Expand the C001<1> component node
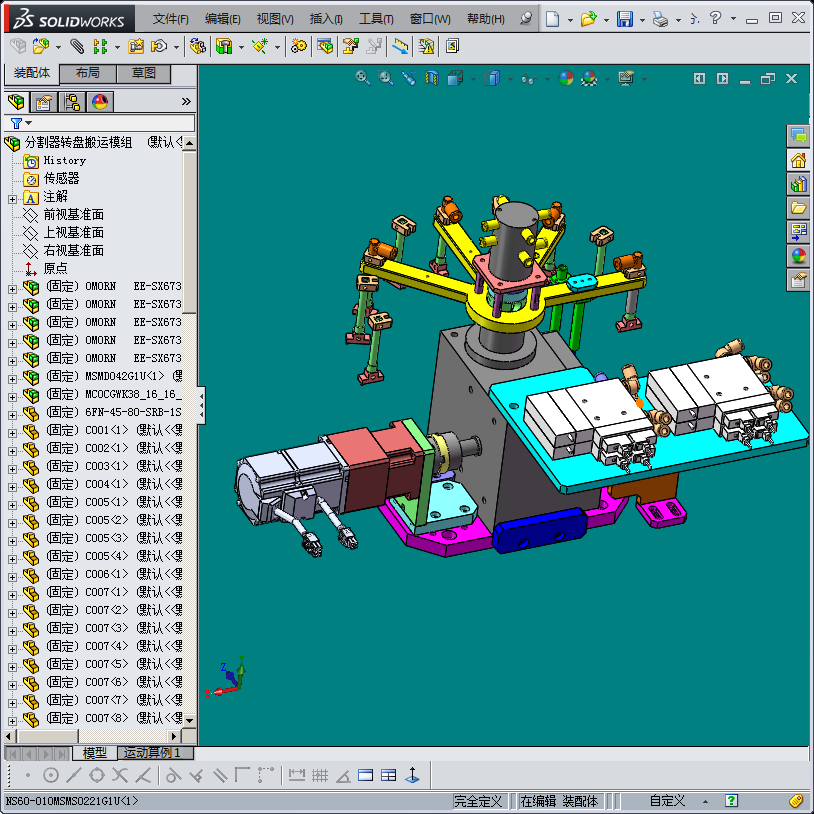This screenshot has height=814, width=814. click(12, 433)
